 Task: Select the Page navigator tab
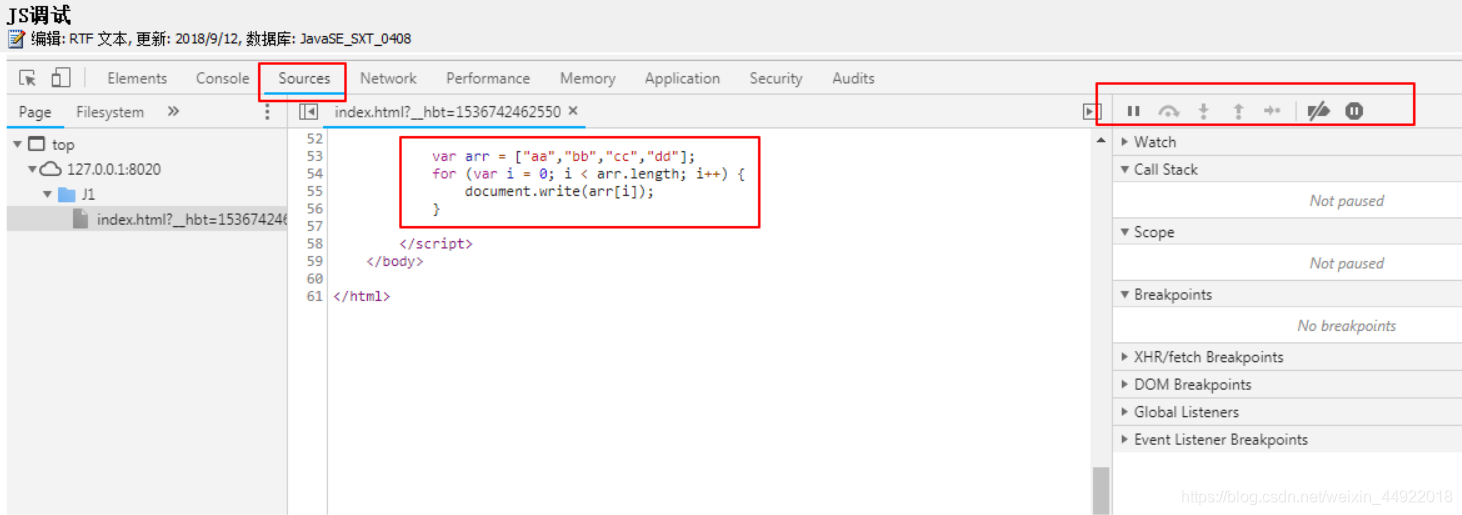35,112
